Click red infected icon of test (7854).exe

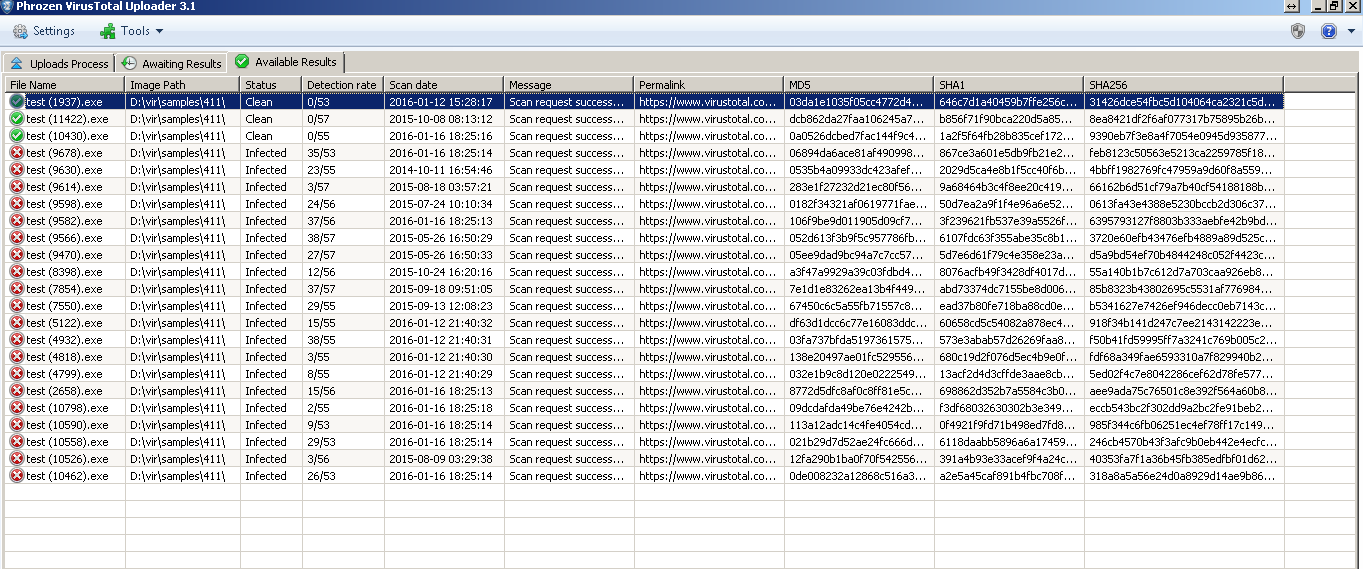16,289
